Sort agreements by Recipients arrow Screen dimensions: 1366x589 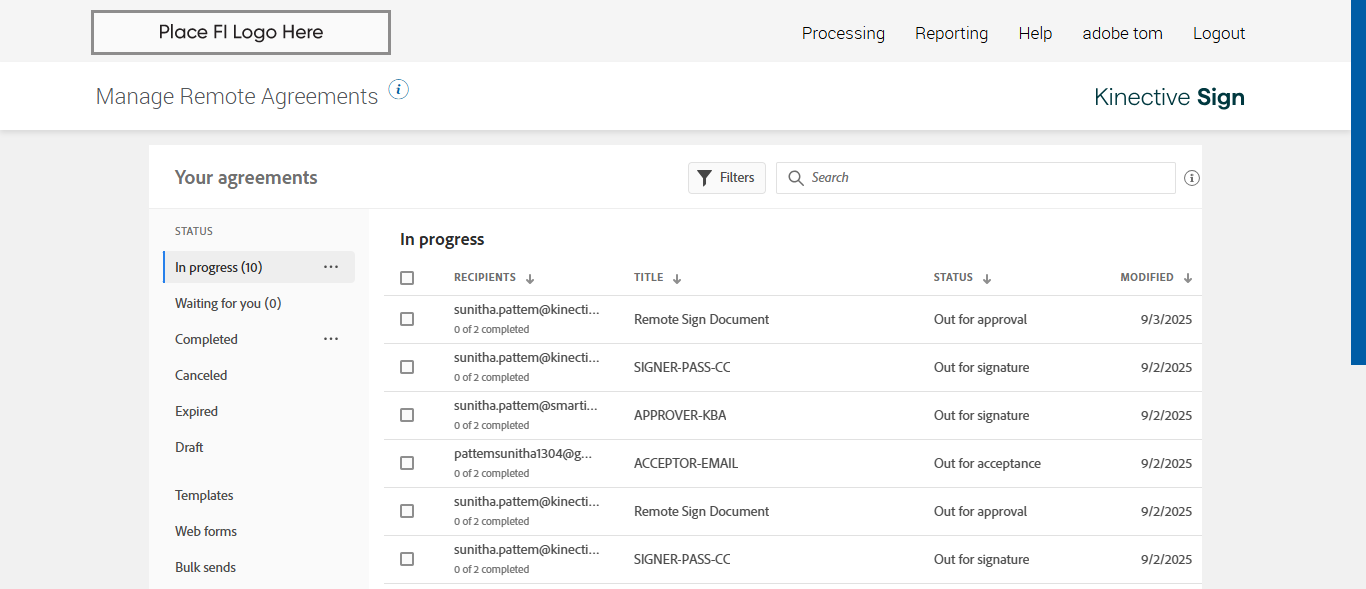530,279
